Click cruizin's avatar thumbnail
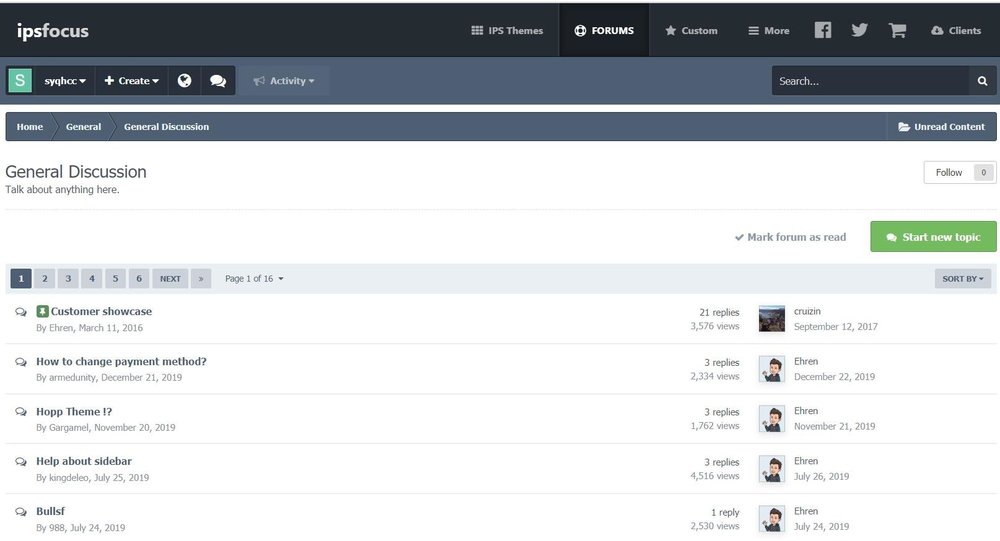Viewport: 1000px width, 541px height. pos(771,319)
